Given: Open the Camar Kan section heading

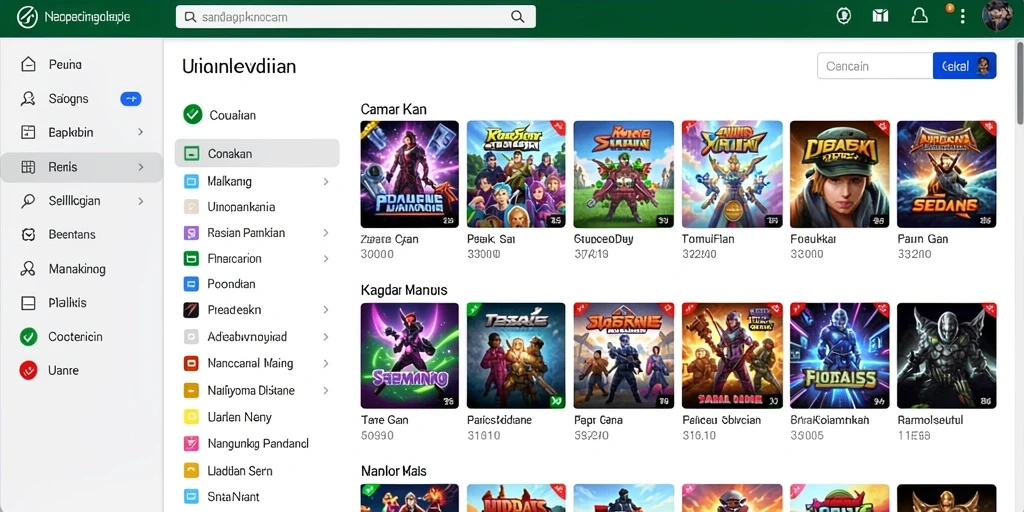Looking at the screenshot, I should 393,109.
